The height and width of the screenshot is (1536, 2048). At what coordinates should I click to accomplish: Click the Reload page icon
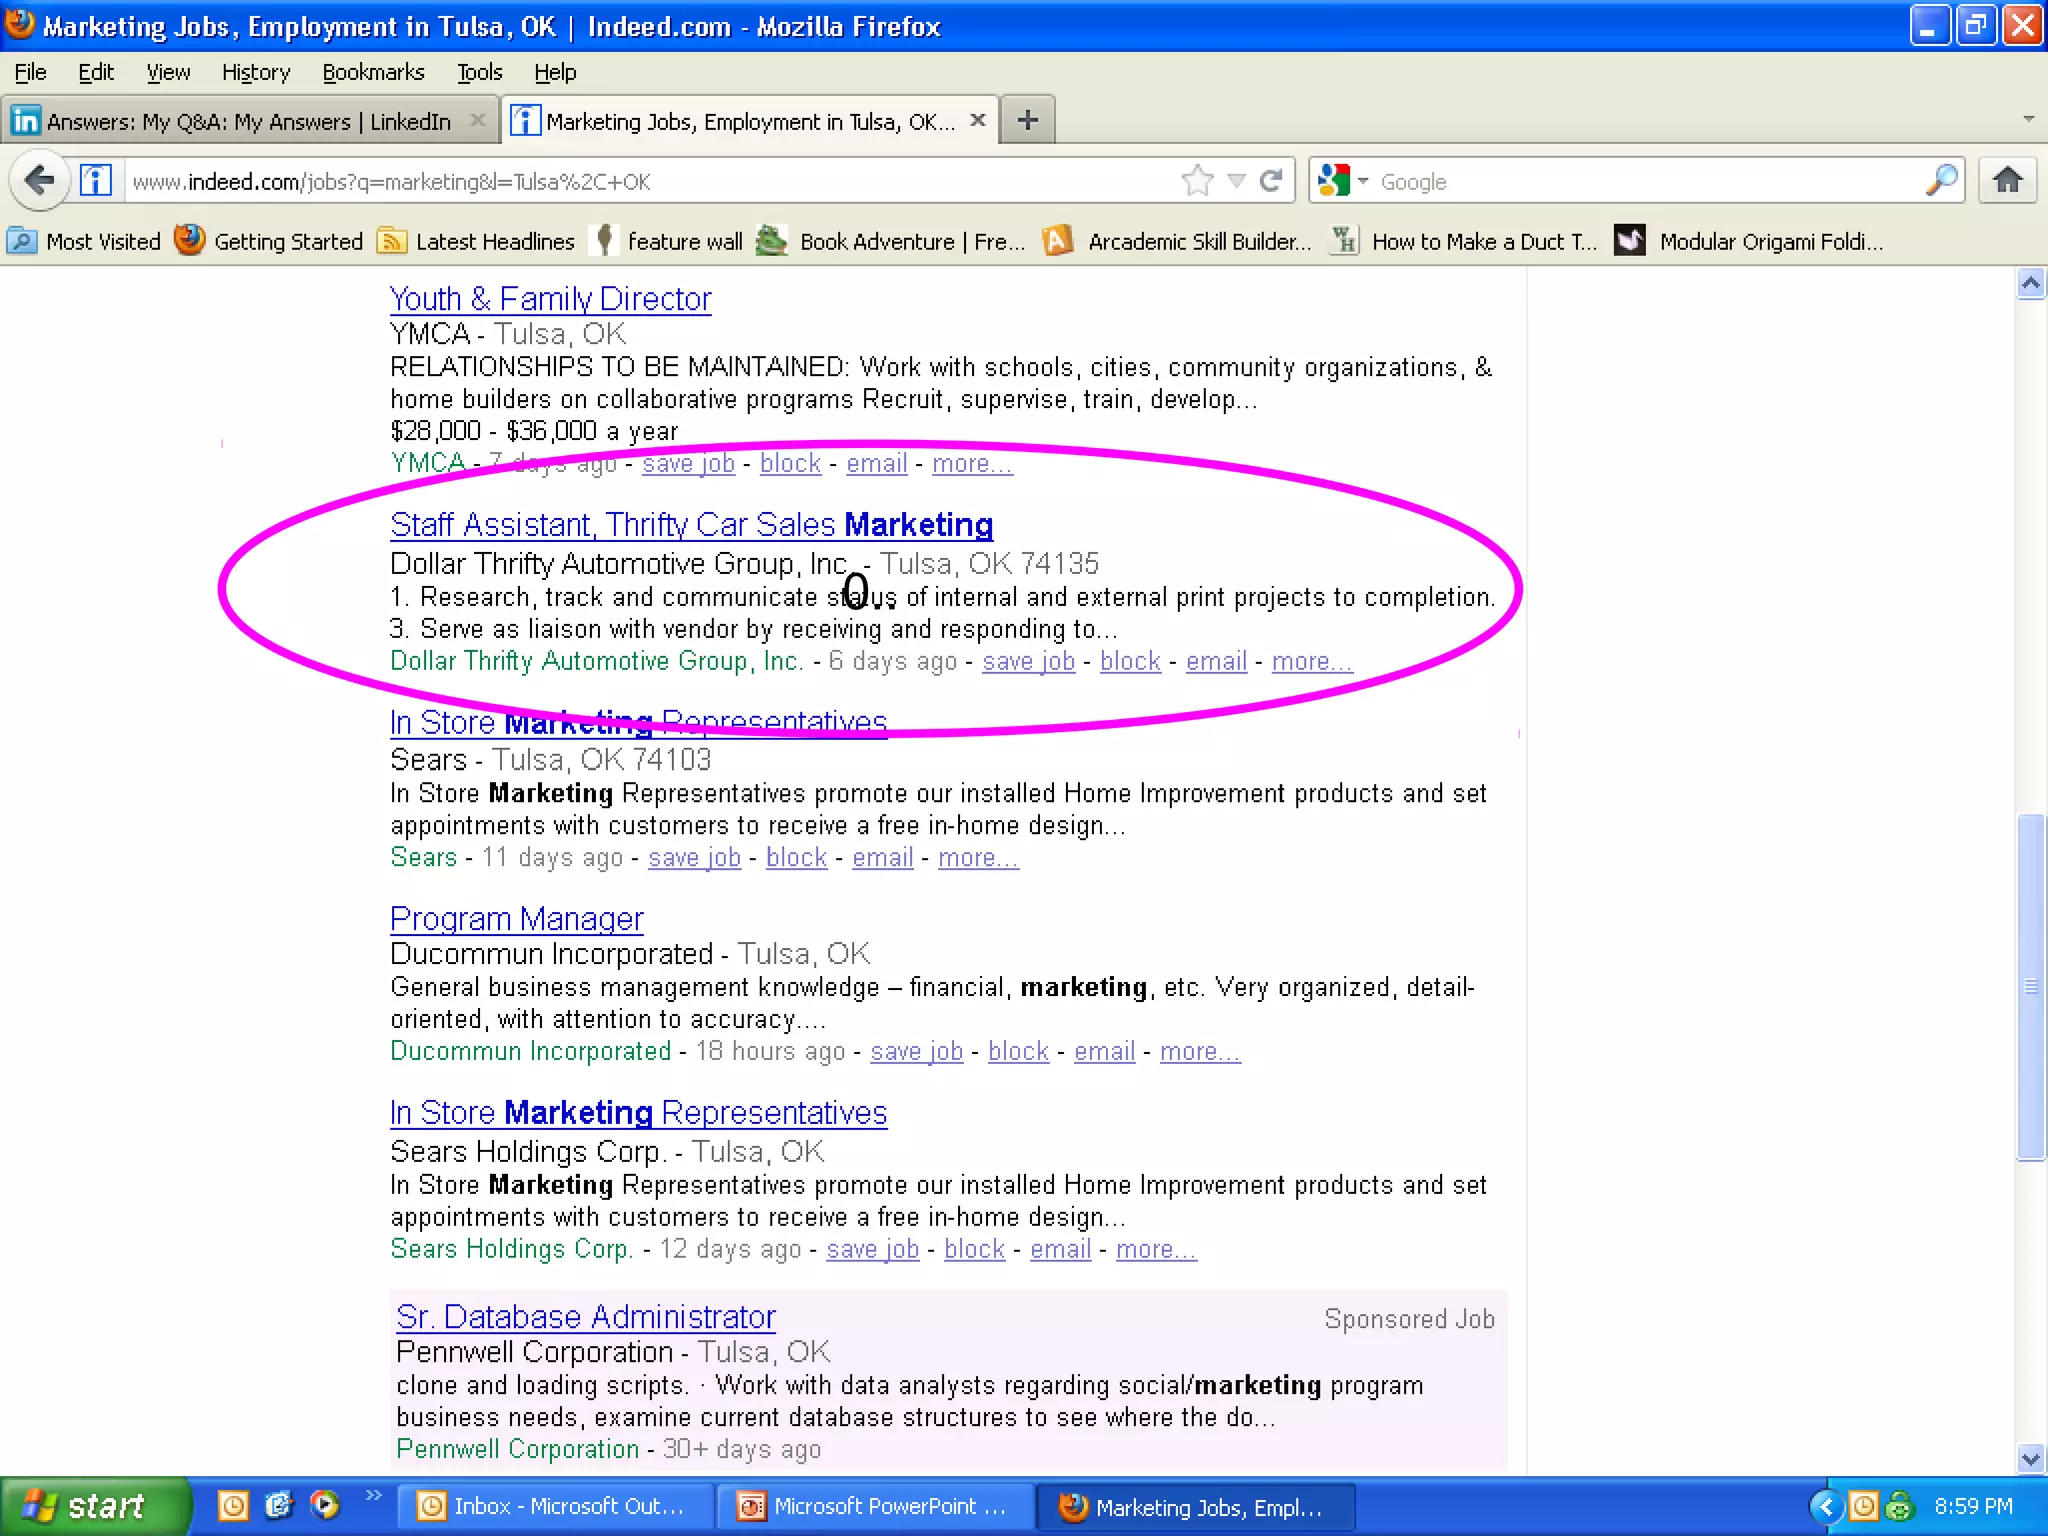point(1271,181)
